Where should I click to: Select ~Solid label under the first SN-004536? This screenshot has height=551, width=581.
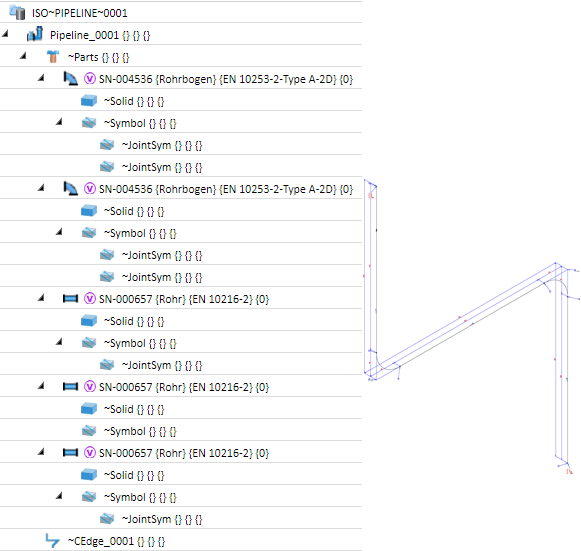click(134, 101)
